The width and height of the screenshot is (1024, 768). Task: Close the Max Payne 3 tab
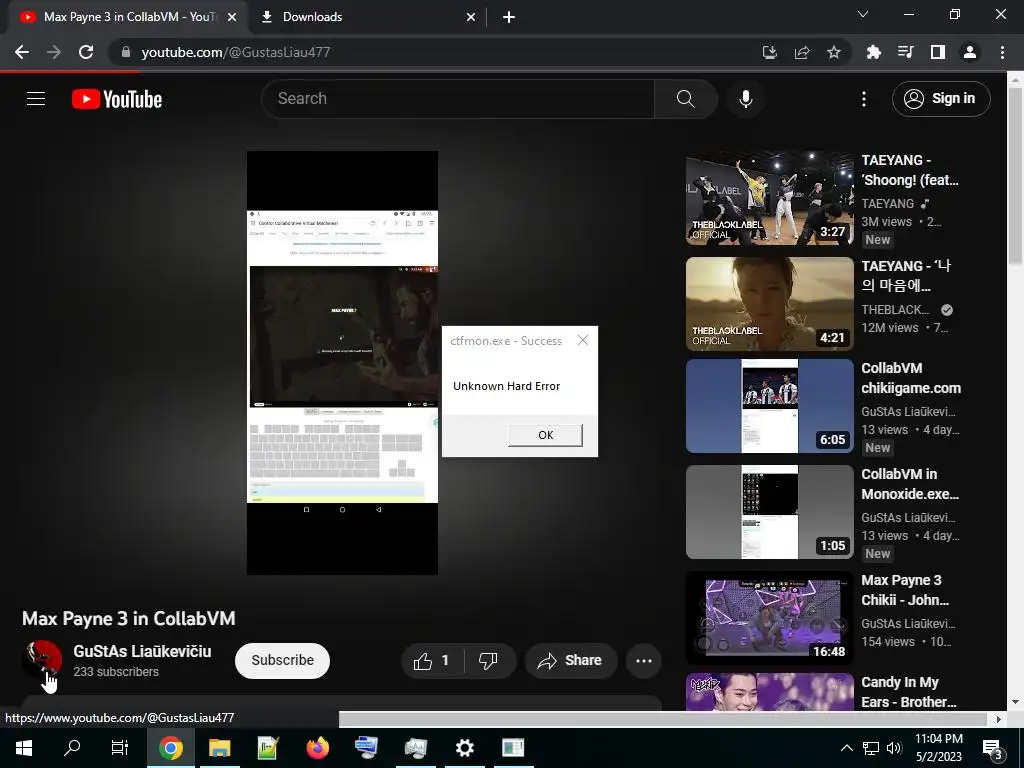pyautogui.click(x=231, y=17)
